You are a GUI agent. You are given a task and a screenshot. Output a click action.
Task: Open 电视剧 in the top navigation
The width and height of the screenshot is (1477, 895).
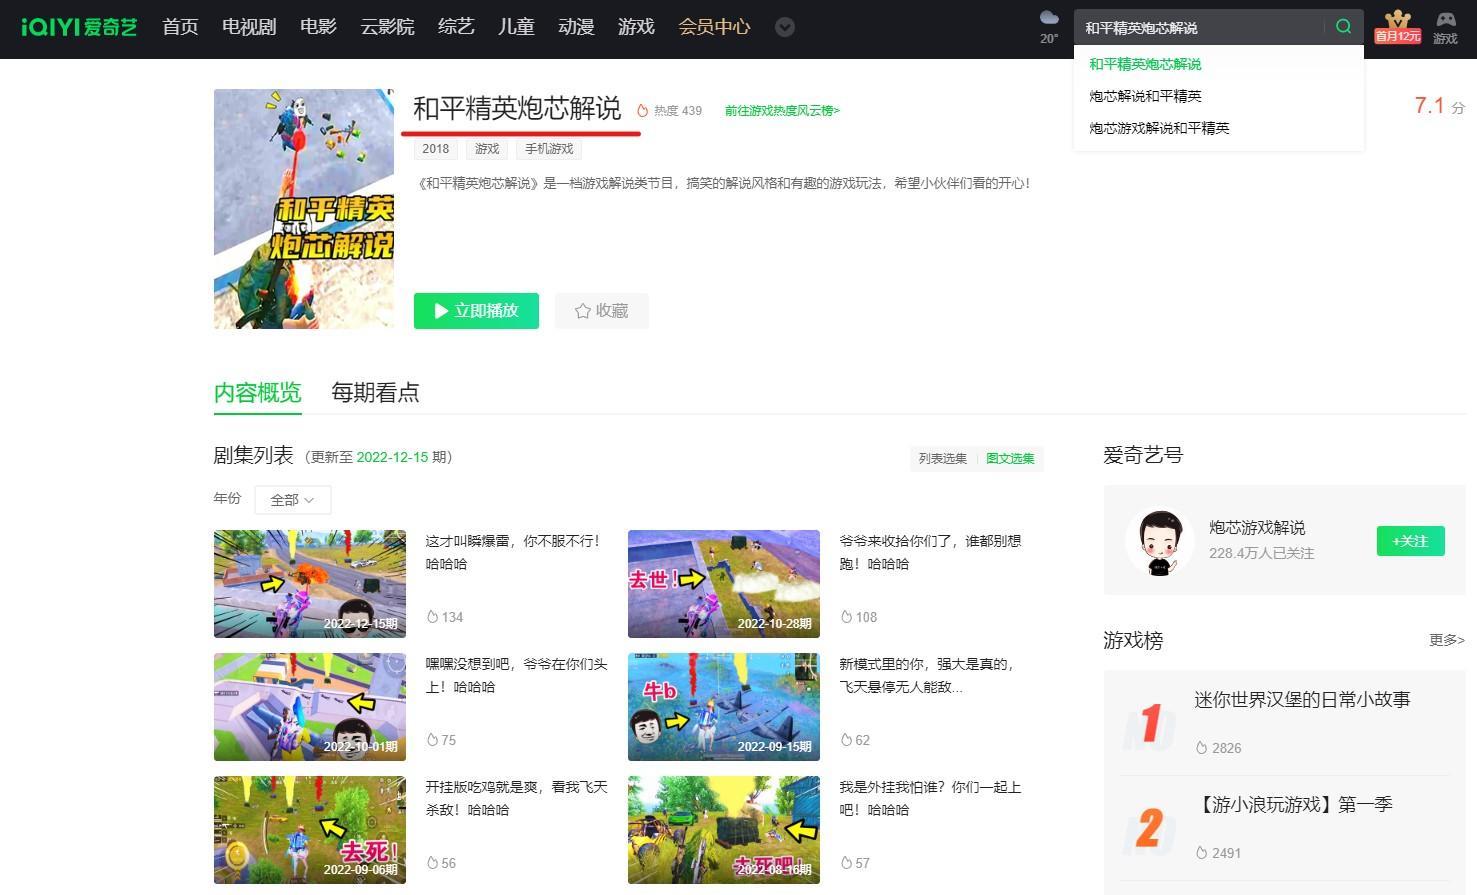tap(248, 27)
